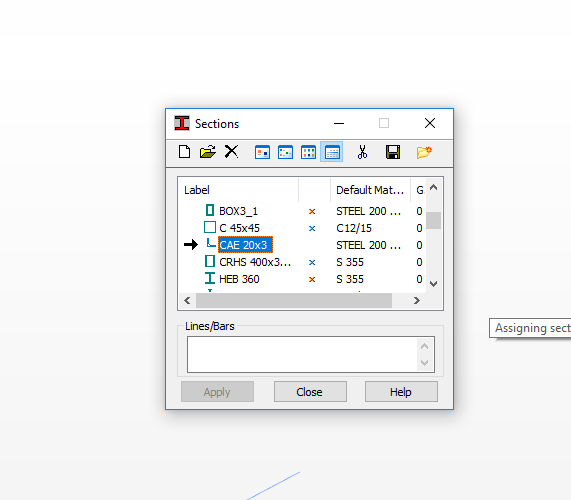Click the new section definition icon
Screen dimensions: 571x500
(184, 152)
